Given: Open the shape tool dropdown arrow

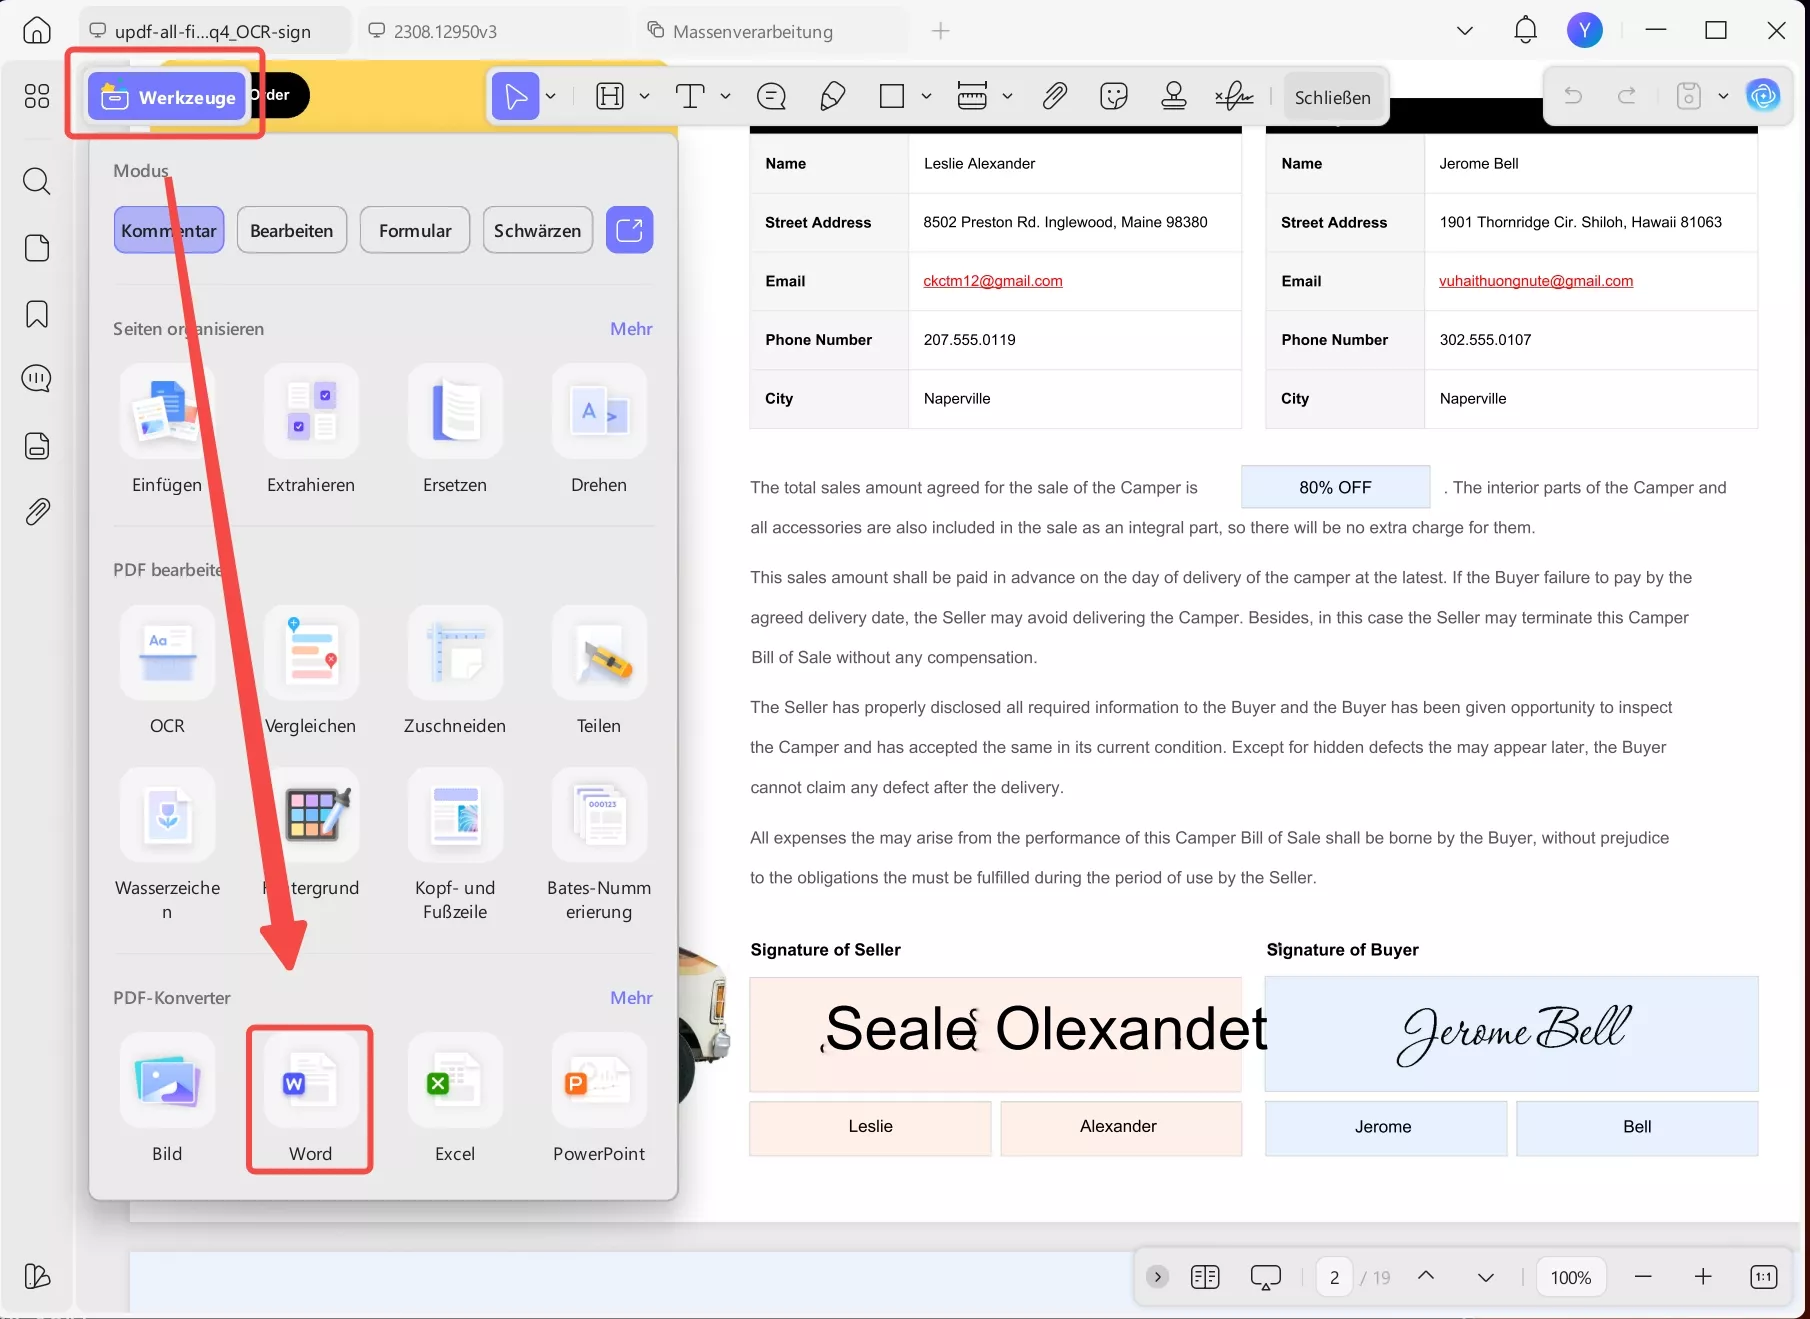Looking at the screenshot, I should click(927, 96).
